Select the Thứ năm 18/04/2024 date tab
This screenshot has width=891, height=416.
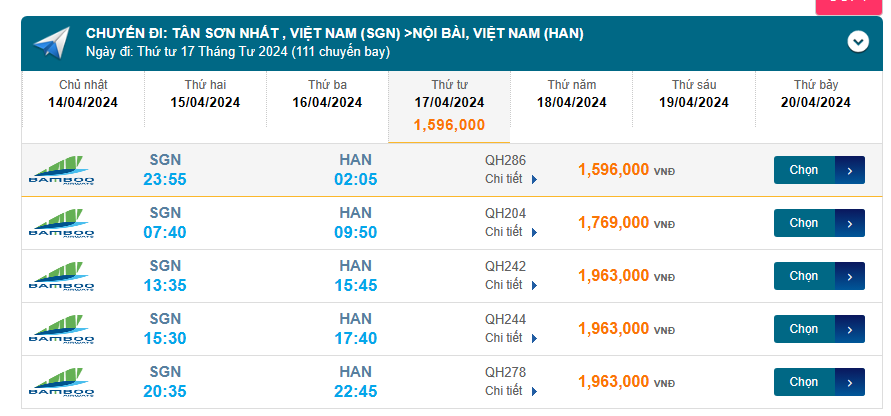point(572,94)
